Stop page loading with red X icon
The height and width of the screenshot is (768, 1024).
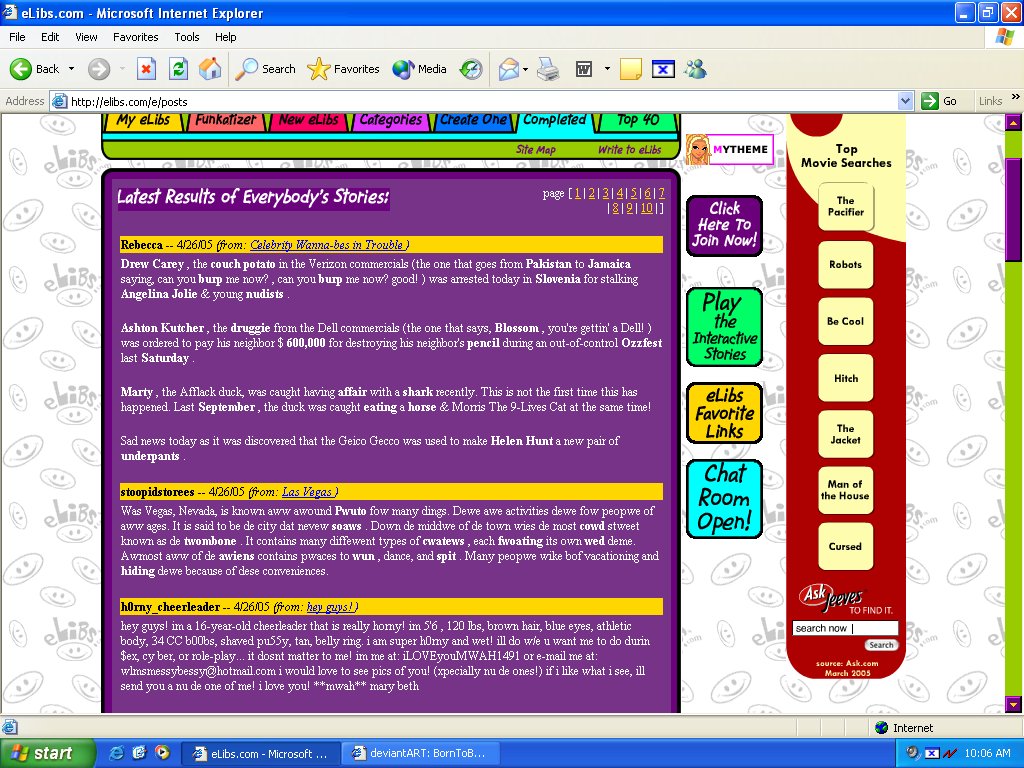coord(146,69)
